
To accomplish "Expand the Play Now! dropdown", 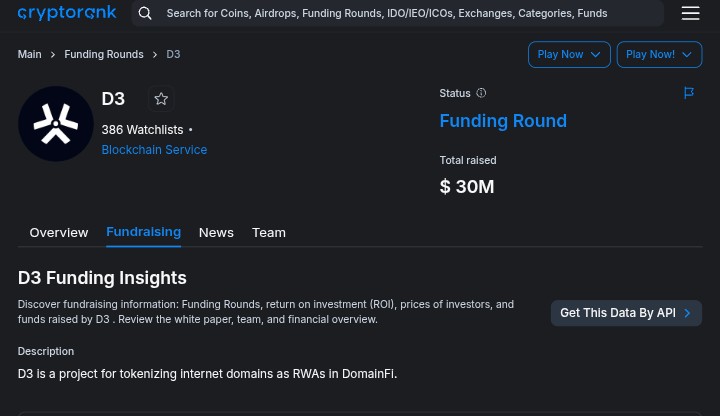I will 659,54.
